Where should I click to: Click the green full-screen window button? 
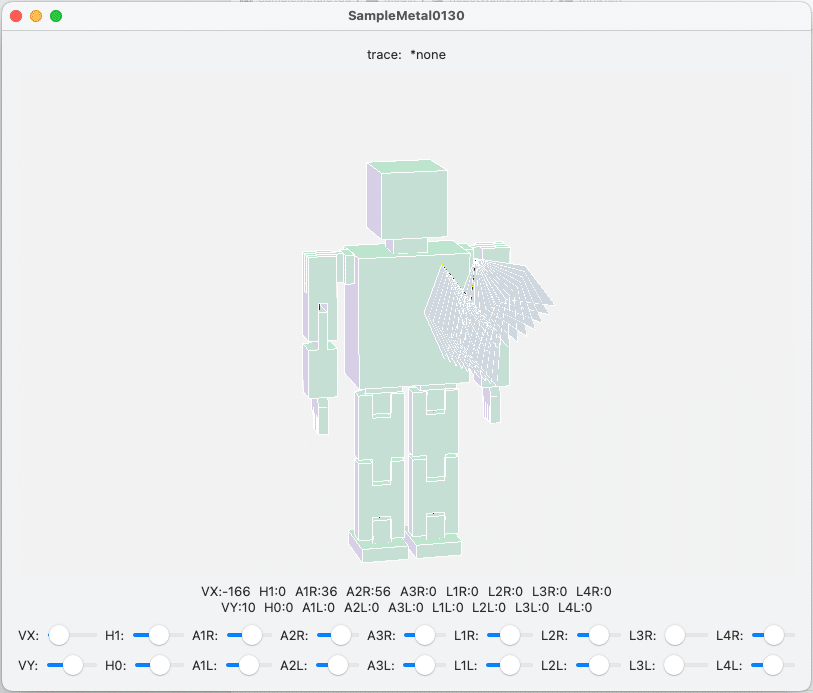(x=56, y=16)
